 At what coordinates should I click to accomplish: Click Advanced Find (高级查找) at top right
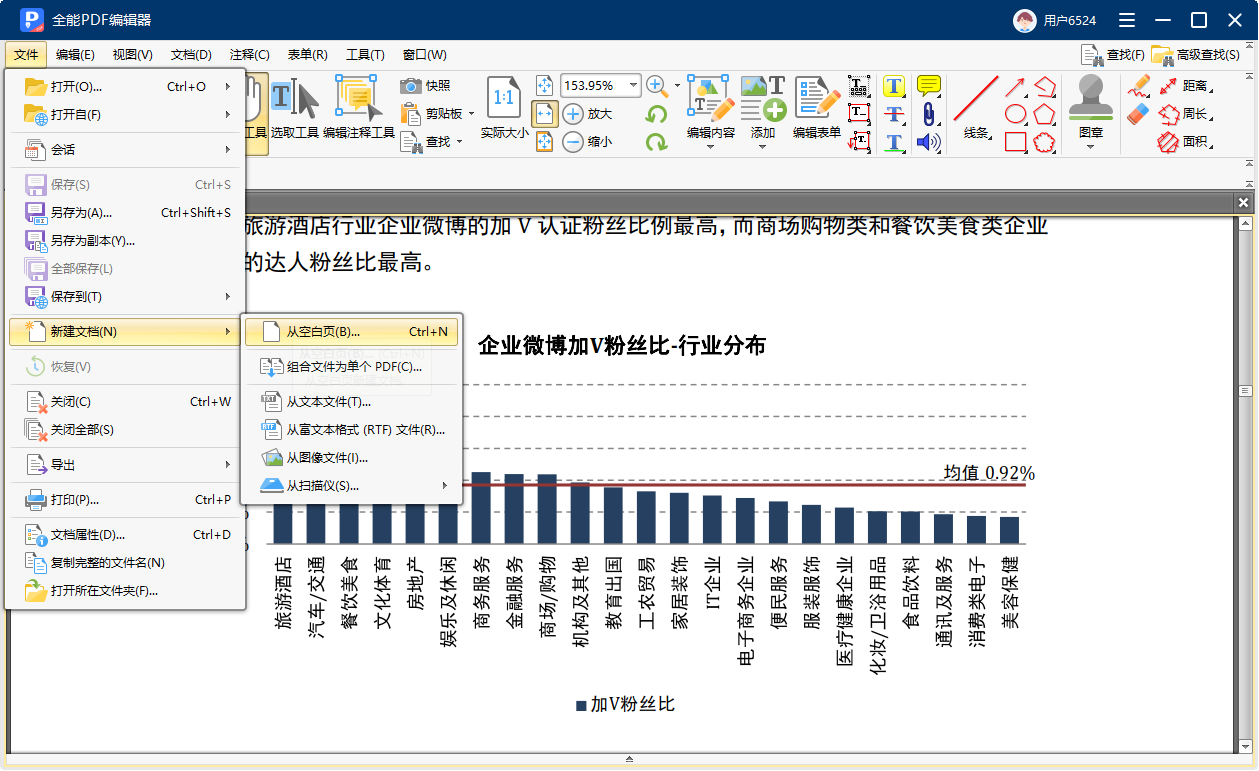1196,55
